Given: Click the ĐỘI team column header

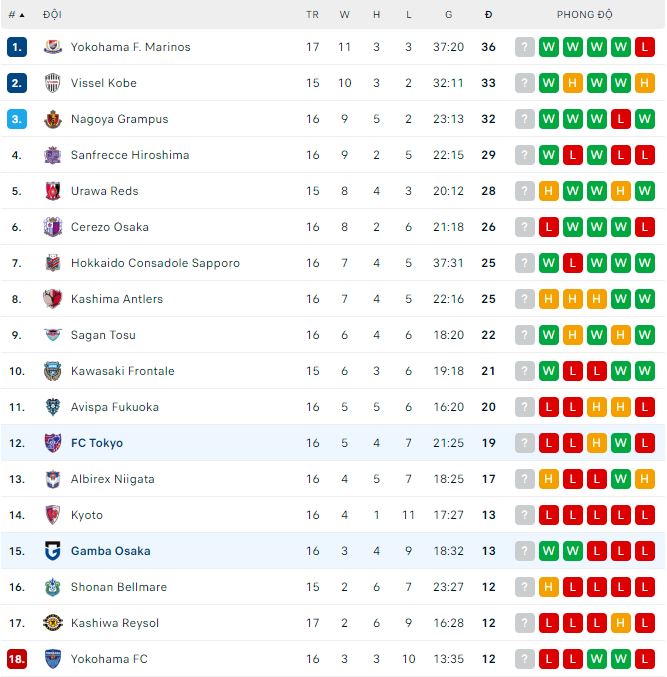Looking at the screenshot, I should click(x=52, y=15).
